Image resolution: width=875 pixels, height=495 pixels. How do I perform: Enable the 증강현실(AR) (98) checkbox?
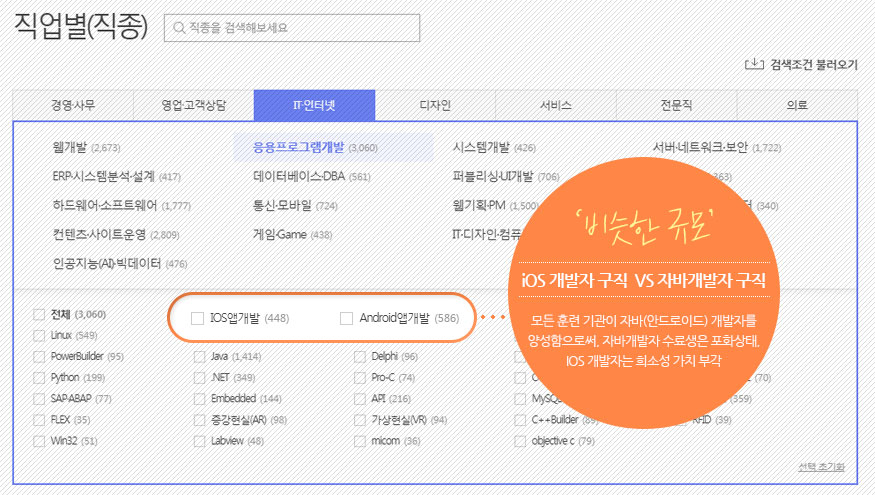[x=199, y=420]
